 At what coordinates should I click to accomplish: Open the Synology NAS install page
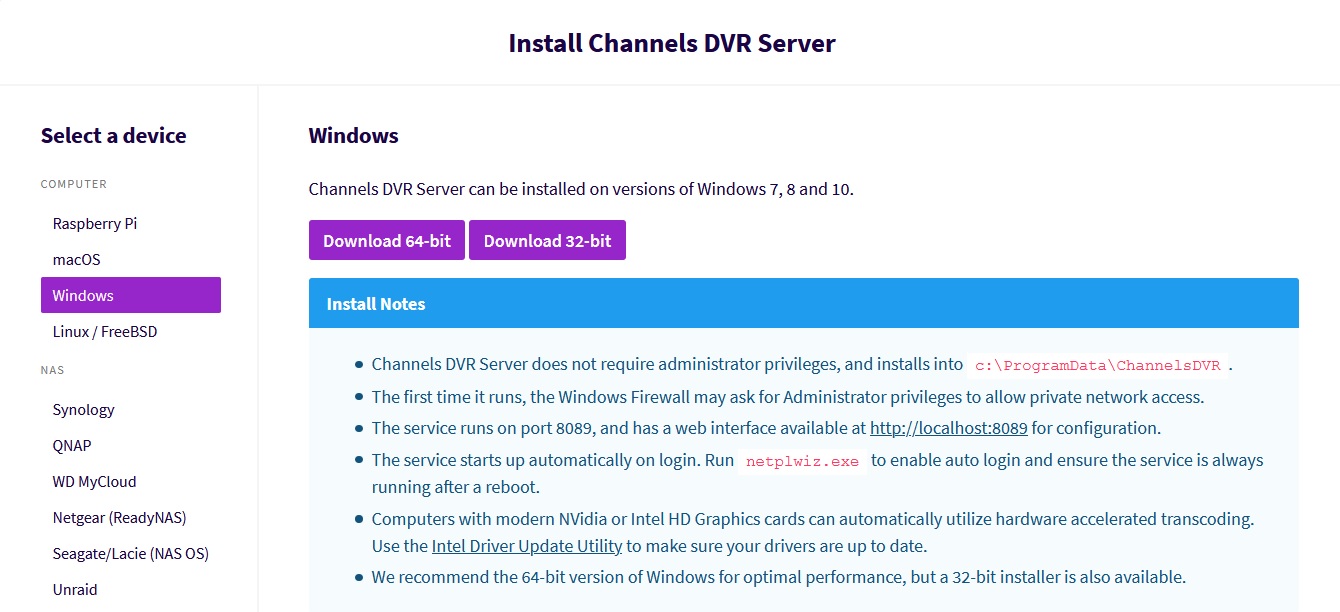pos(84,410)
